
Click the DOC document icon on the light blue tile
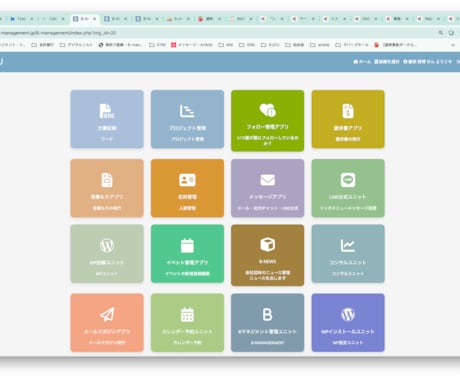[107, 111]
